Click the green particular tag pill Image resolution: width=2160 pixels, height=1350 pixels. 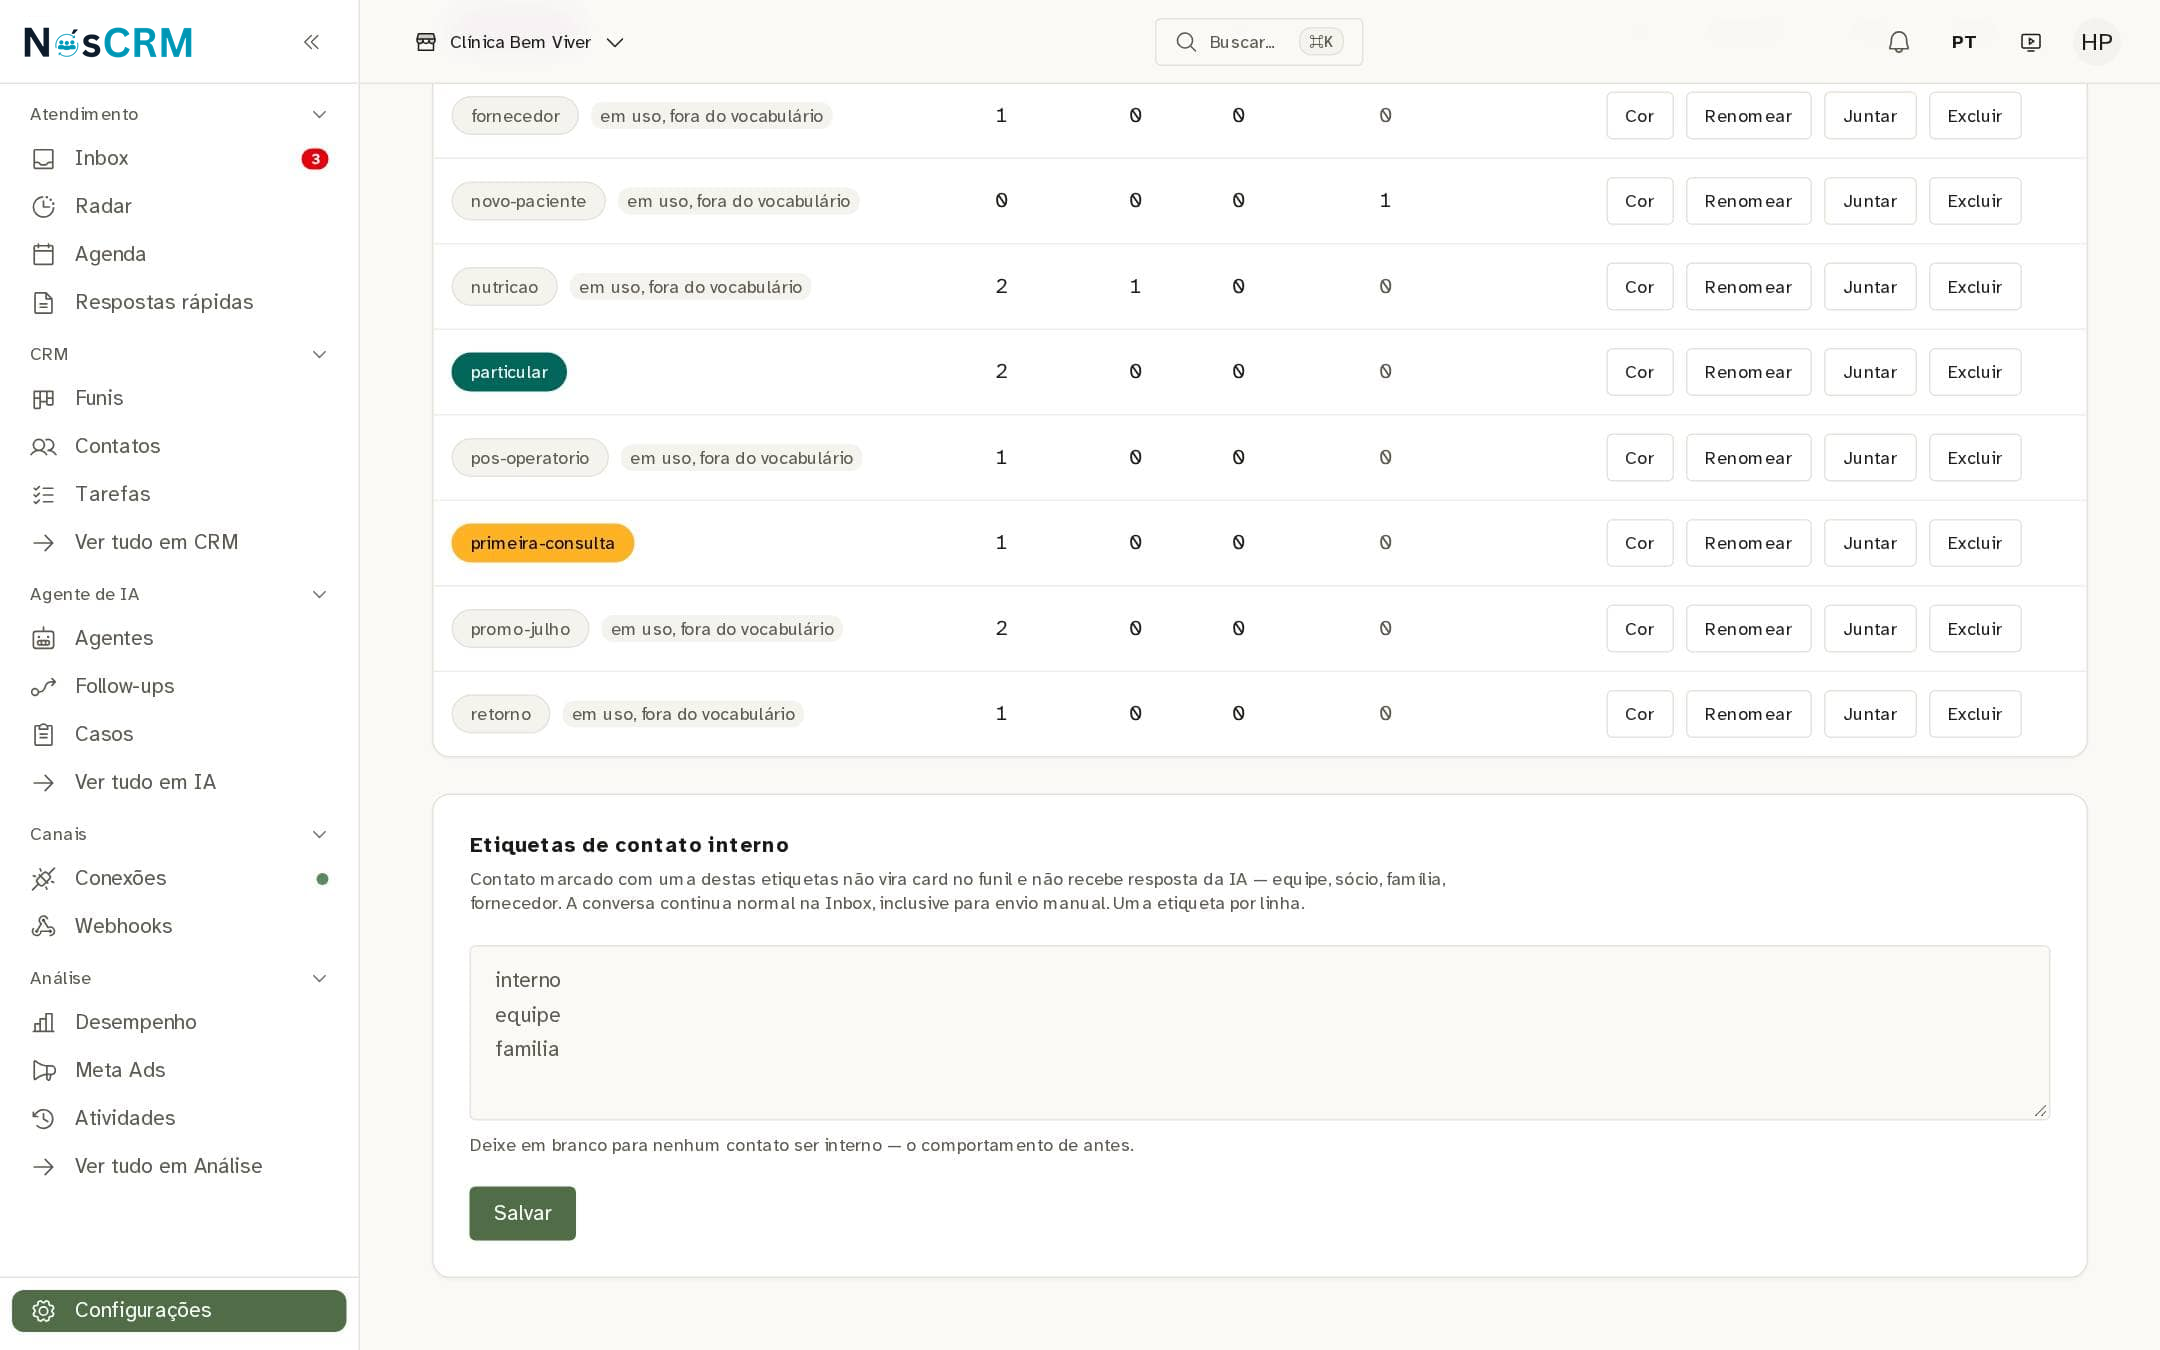(x=509, y=372)
